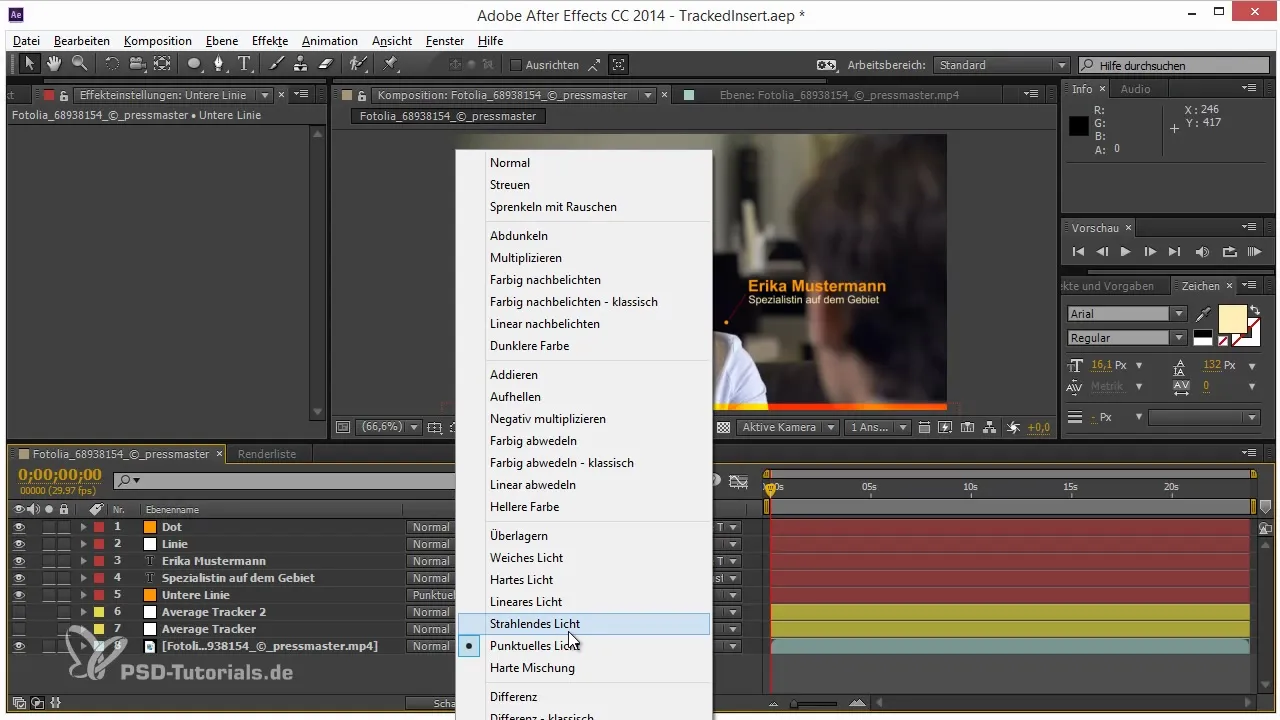
Task: Open the Effekte menu
Action: (x=270, y=41)
